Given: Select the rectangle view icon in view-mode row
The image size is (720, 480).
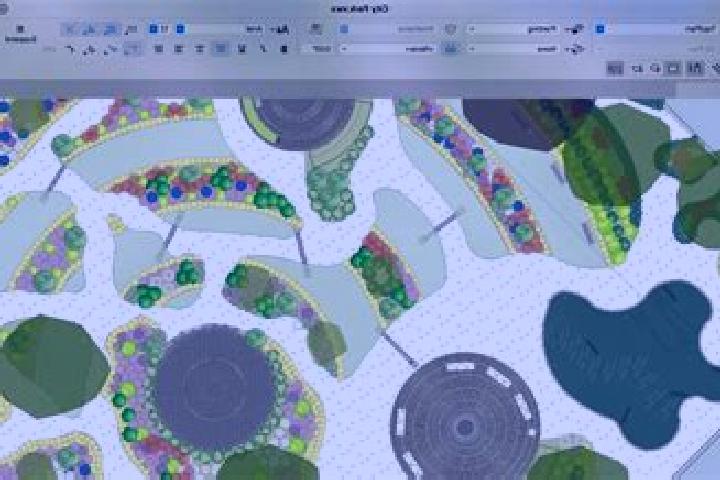Looking at the screenshot, I should tap(673, 68).
